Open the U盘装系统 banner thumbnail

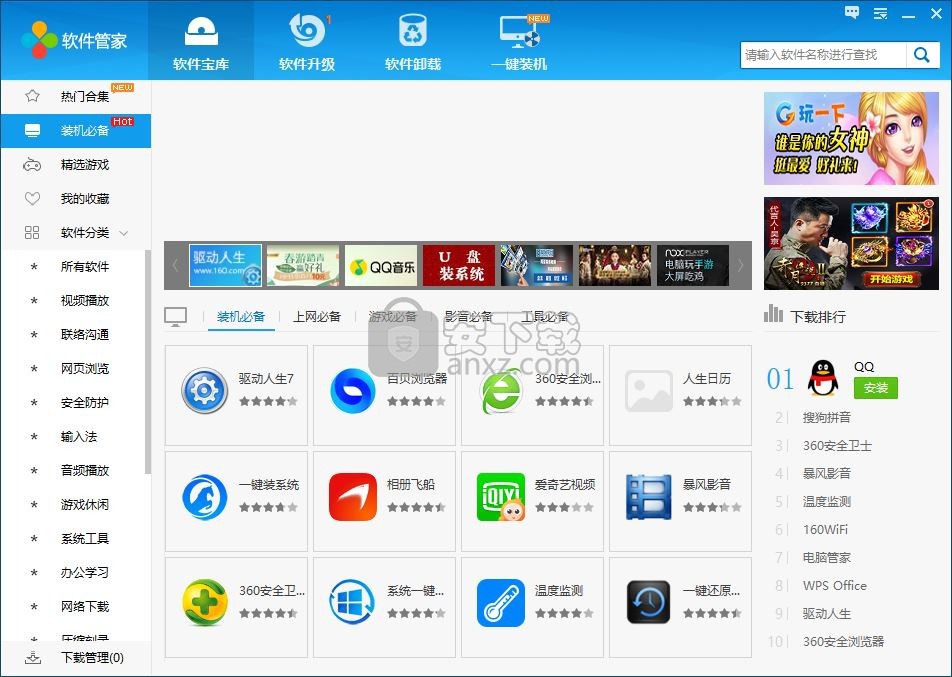(x=459, y=265)
